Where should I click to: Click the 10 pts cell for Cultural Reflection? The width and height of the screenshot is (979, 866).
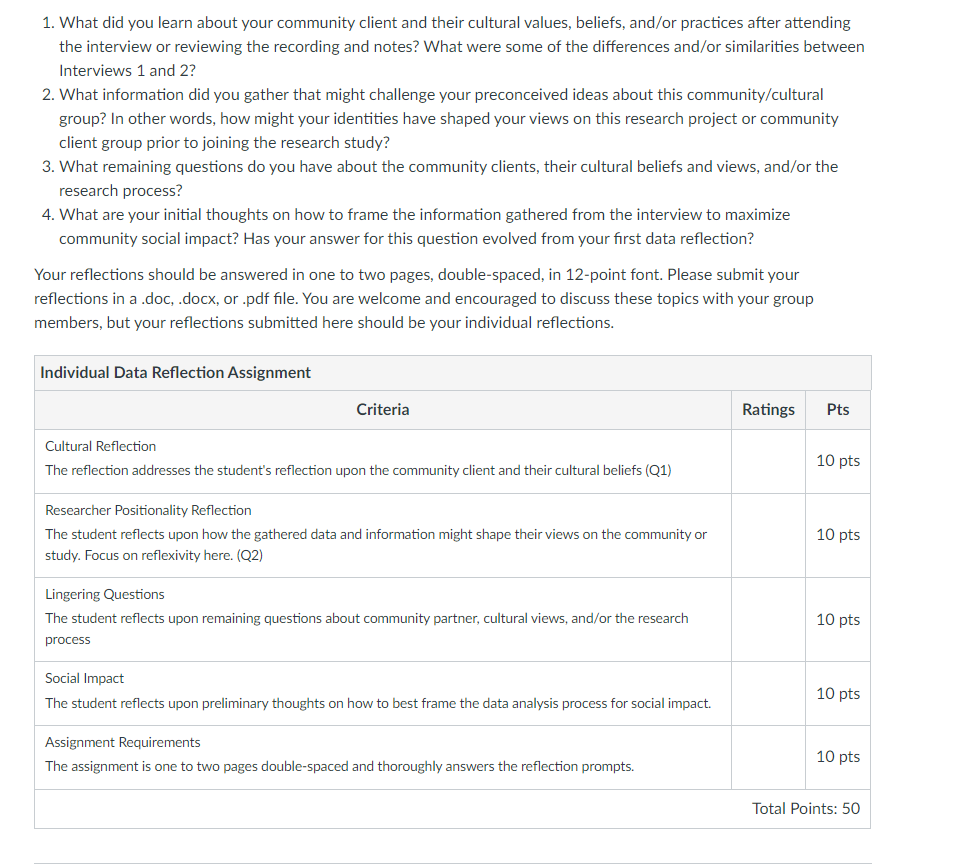(838, 461)
